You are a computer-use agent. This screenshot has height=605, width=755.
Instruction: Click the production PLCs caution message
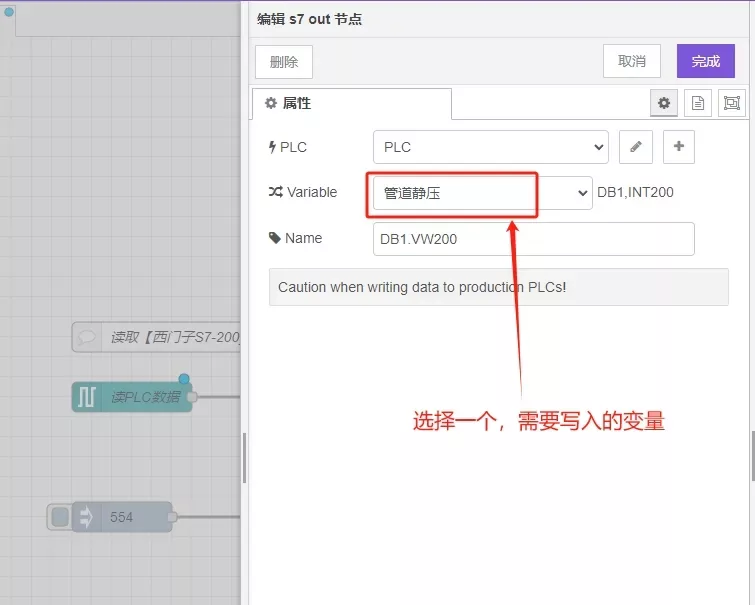pos(498,287)
